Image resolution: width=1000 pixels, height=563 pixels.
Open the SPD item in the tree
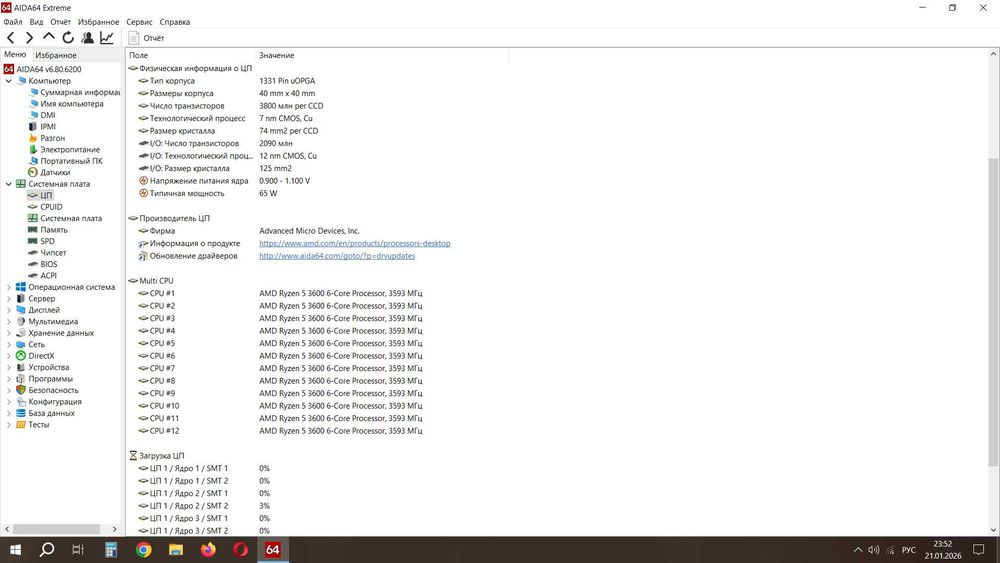coord(47,241)
